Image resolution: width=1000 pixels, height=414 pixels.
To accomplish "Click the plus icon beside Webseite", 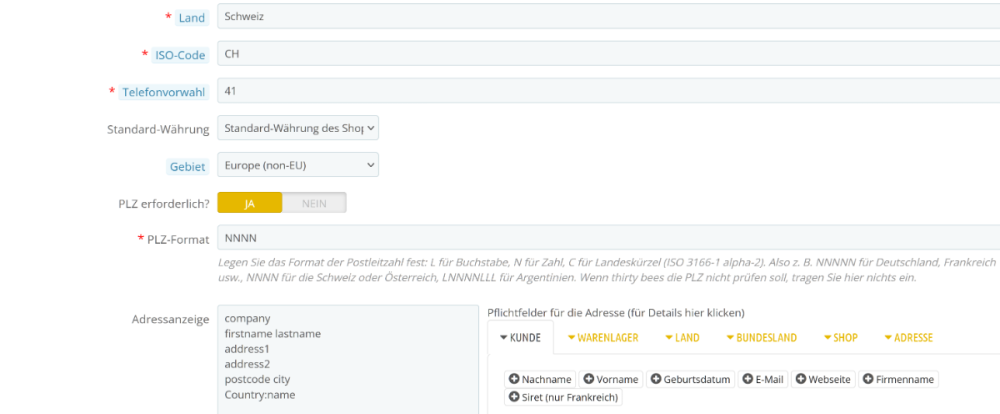I will click(801, 379).
